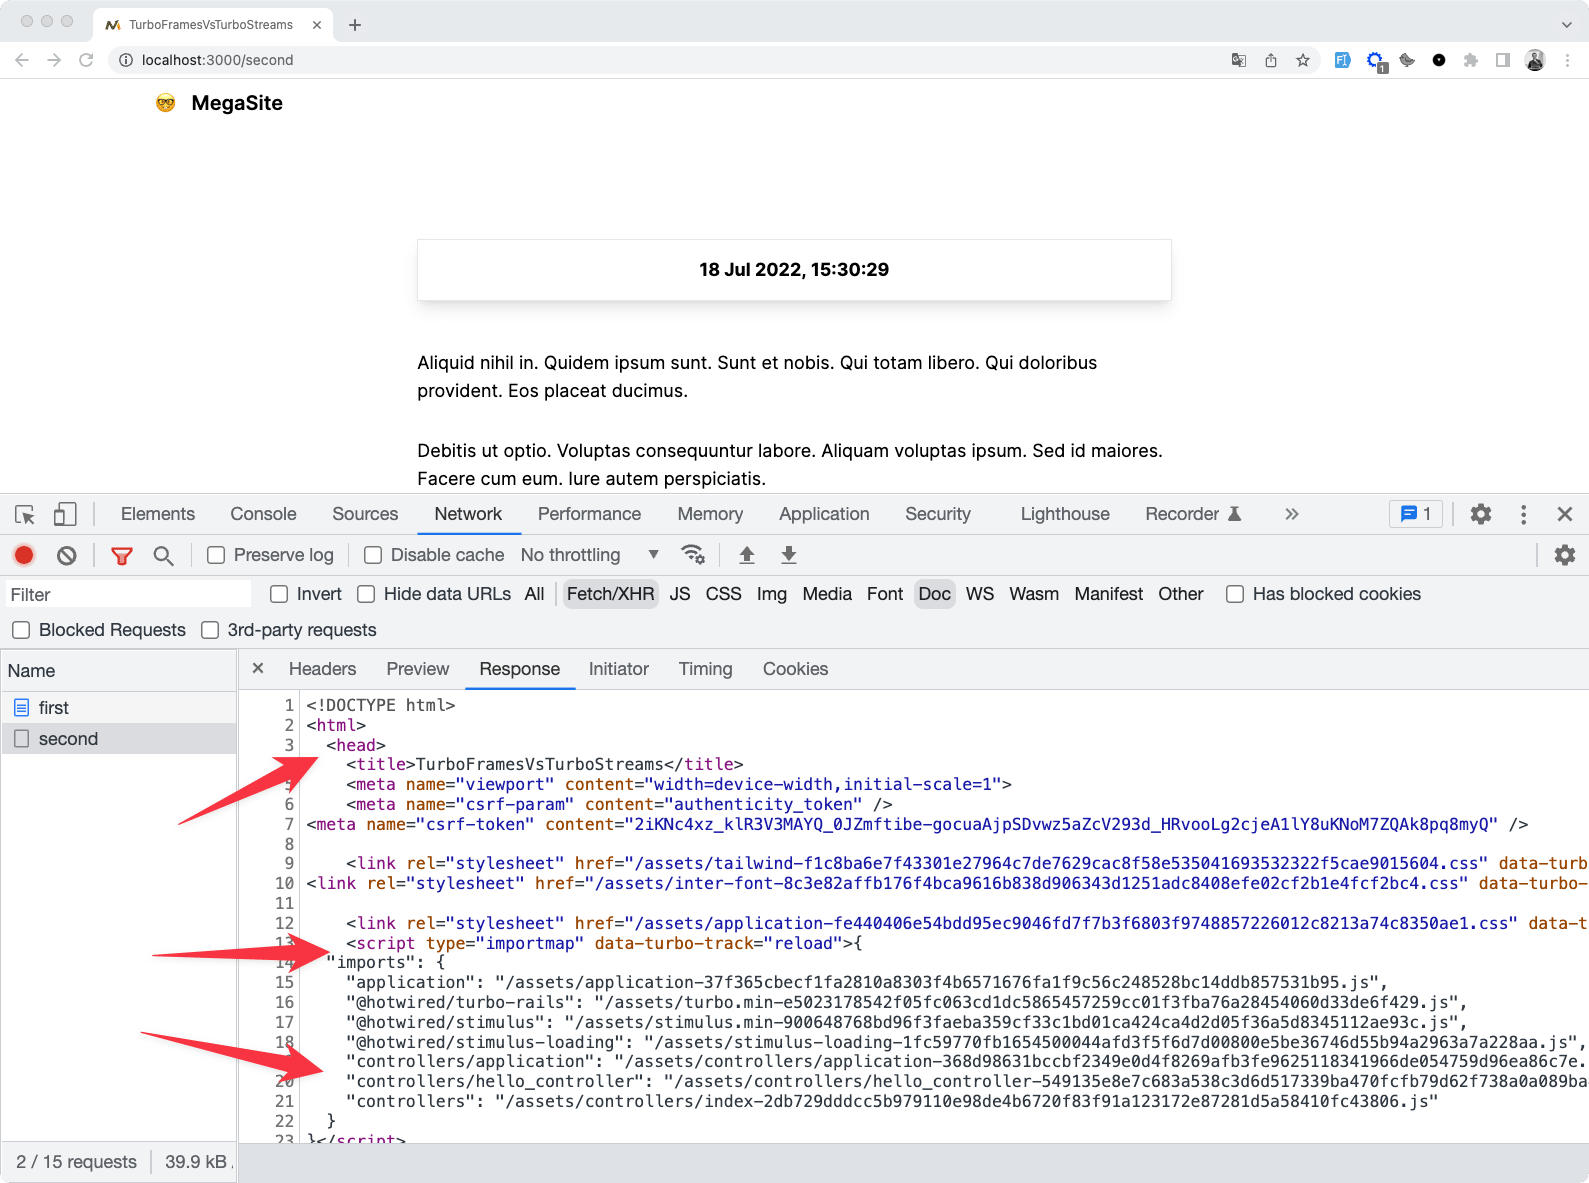
Task: Switch to the Console tab
Action: 263,514
